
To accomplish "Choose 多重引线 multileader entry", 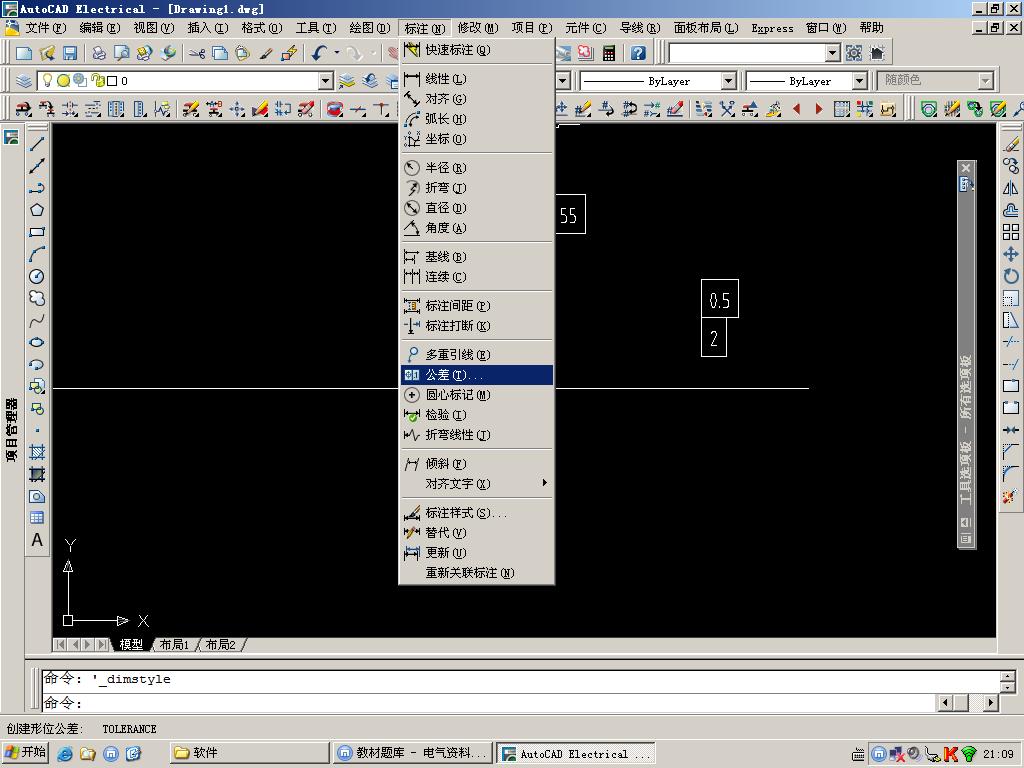I will tap(476, 355).
